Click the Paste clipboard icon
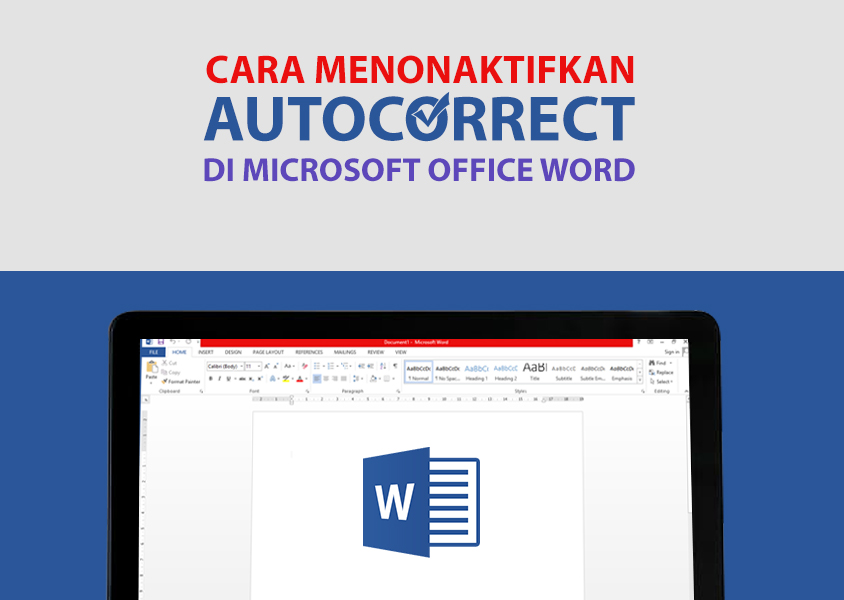The width and height of the screenshot is (844, 600). pos(152,367)
